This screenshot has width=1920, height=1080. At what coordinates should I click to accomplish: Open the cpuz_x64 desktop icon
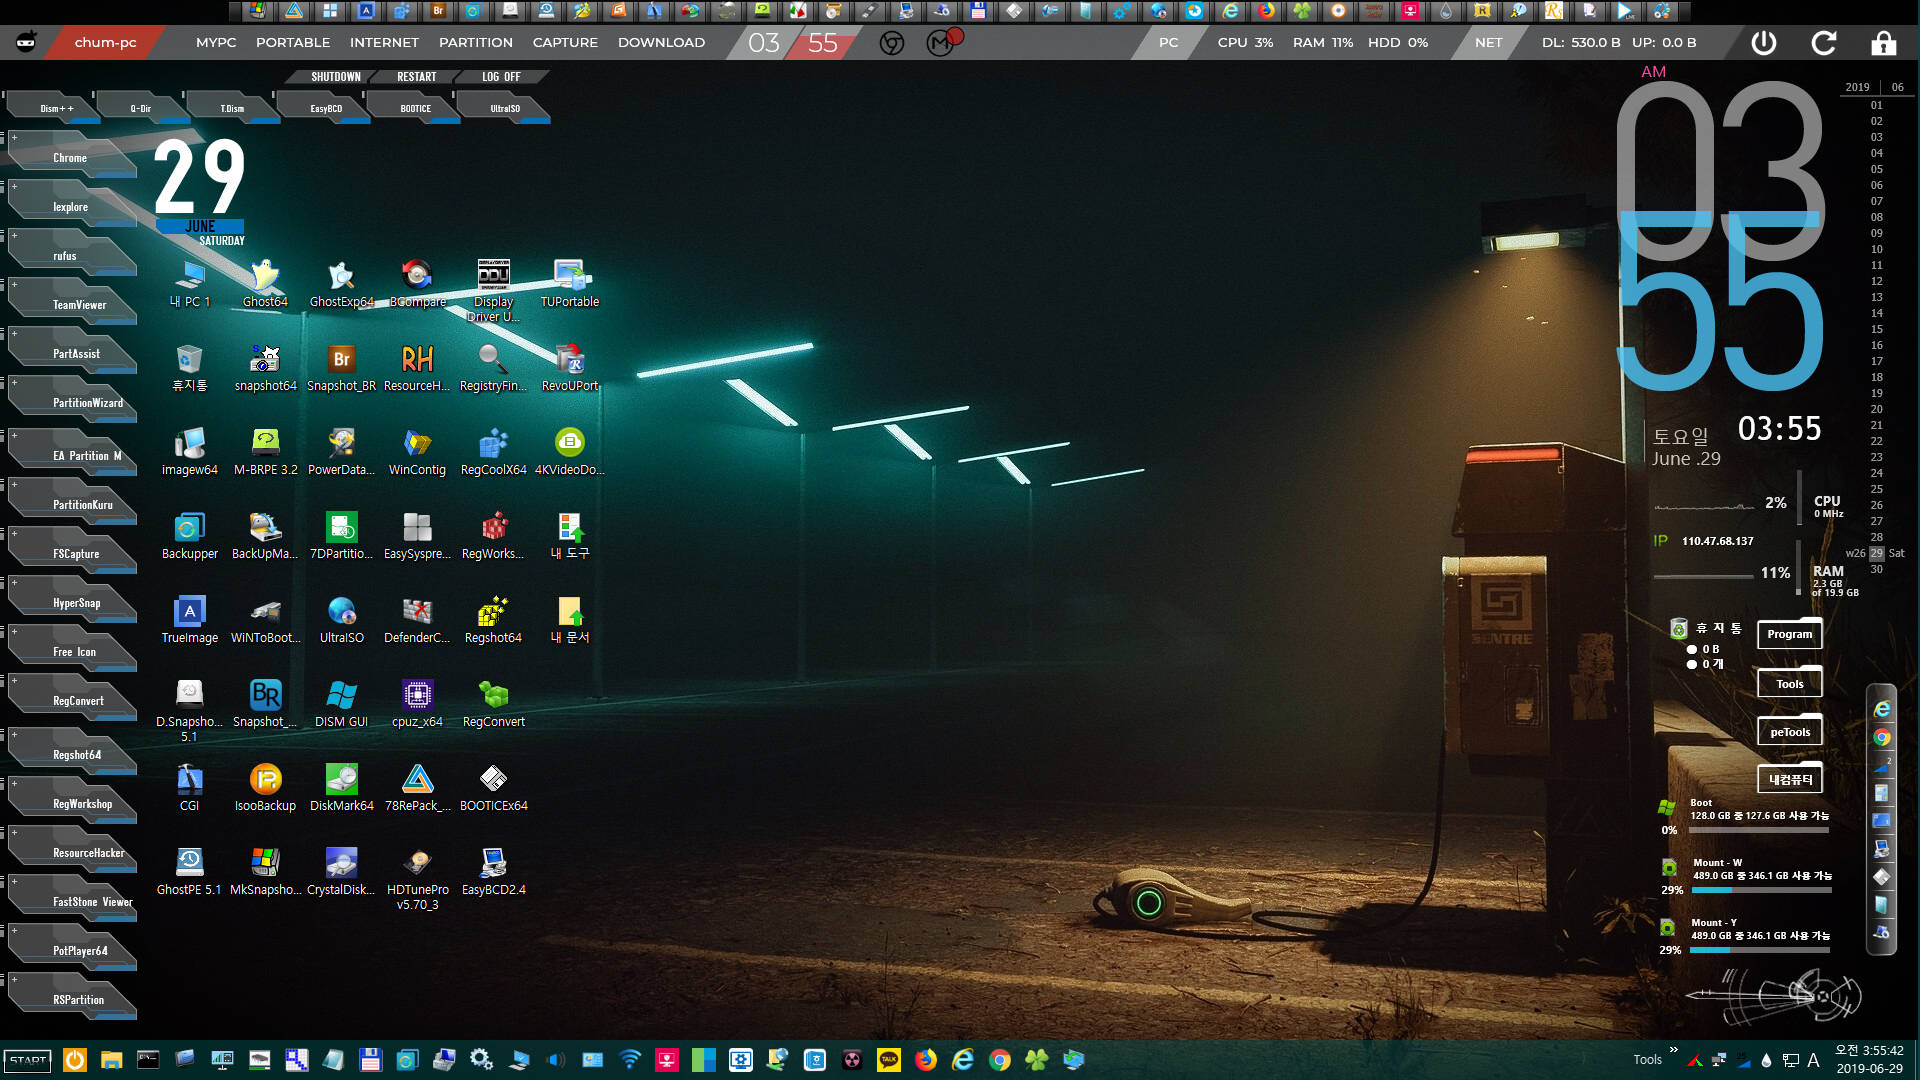point(417,703)
